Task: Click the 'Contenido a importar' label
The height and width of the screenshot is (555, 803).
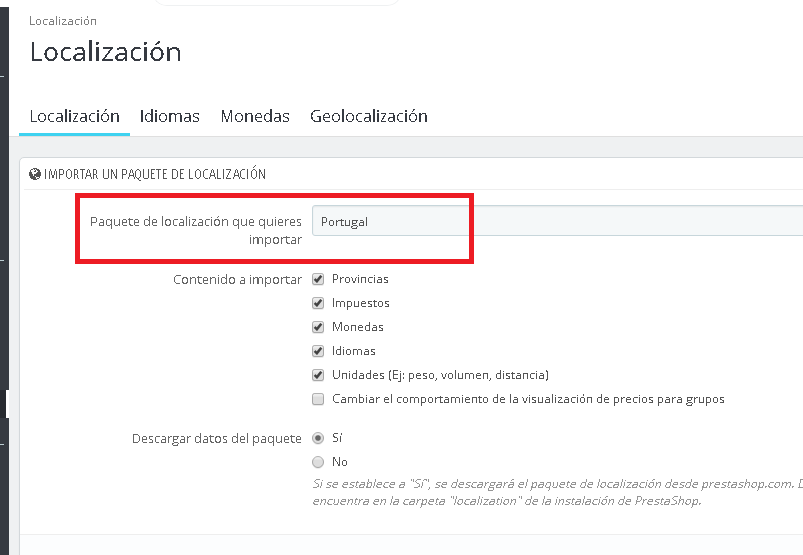Action: click(x=237, y=280)
